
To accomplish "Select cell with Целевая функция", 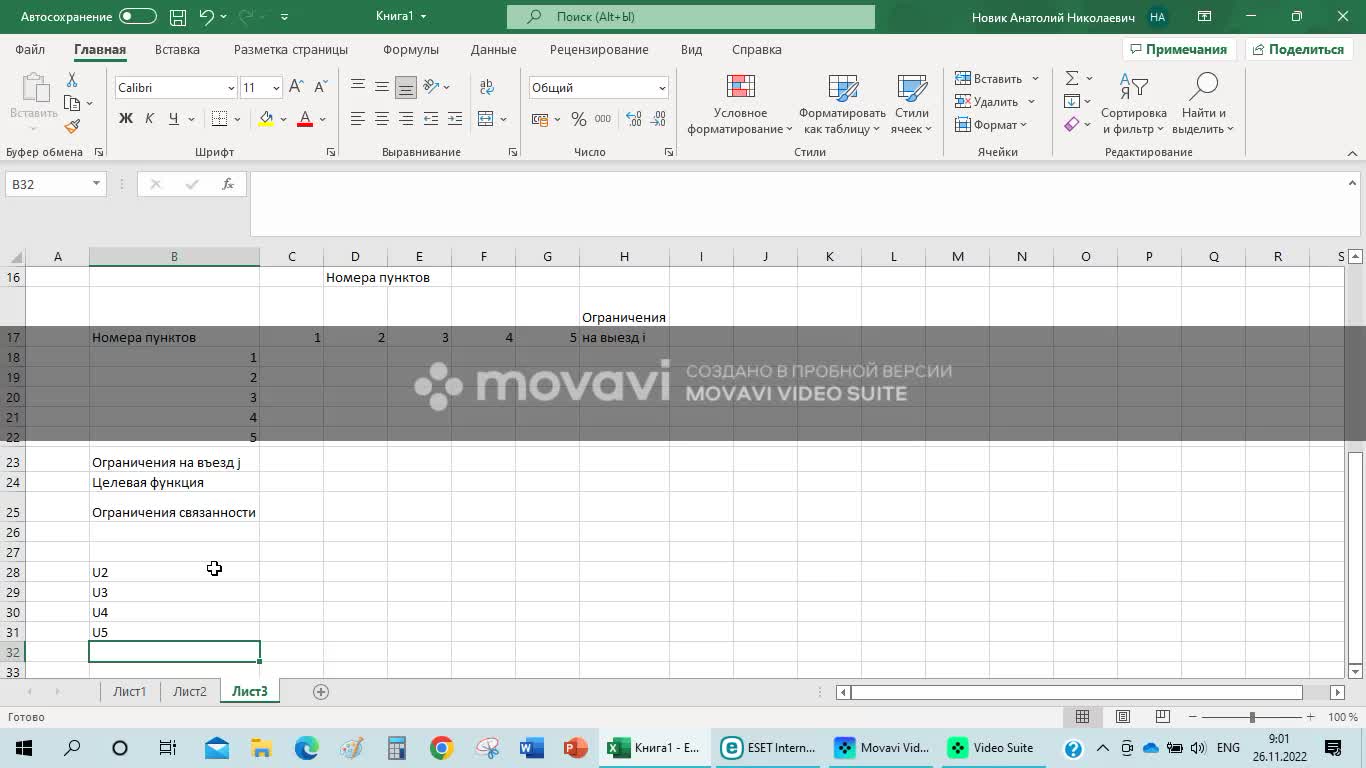I will pos(174,482).
